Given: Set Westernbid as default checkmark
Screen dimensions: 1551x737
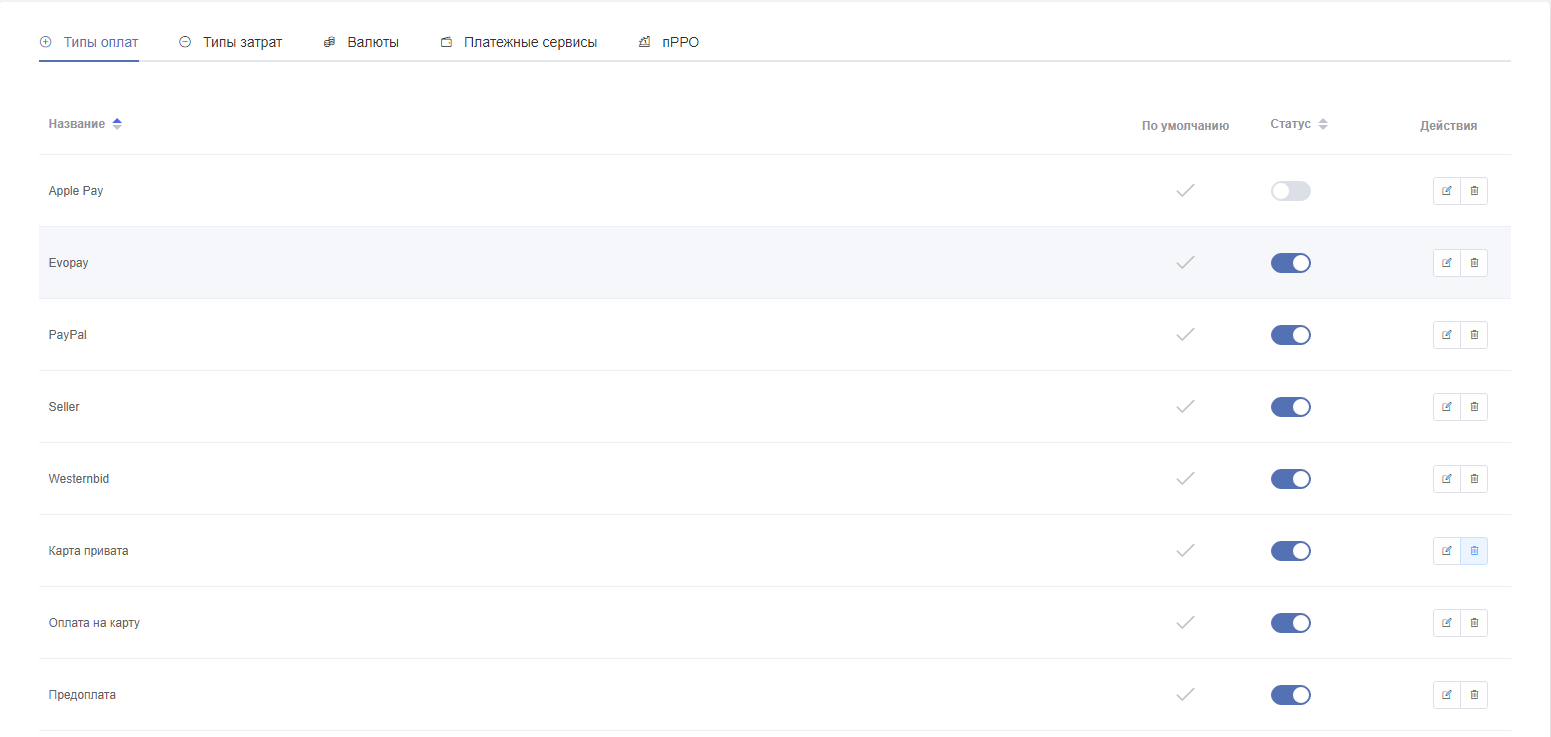Looking at the screenshot, I should [1186, 478].
